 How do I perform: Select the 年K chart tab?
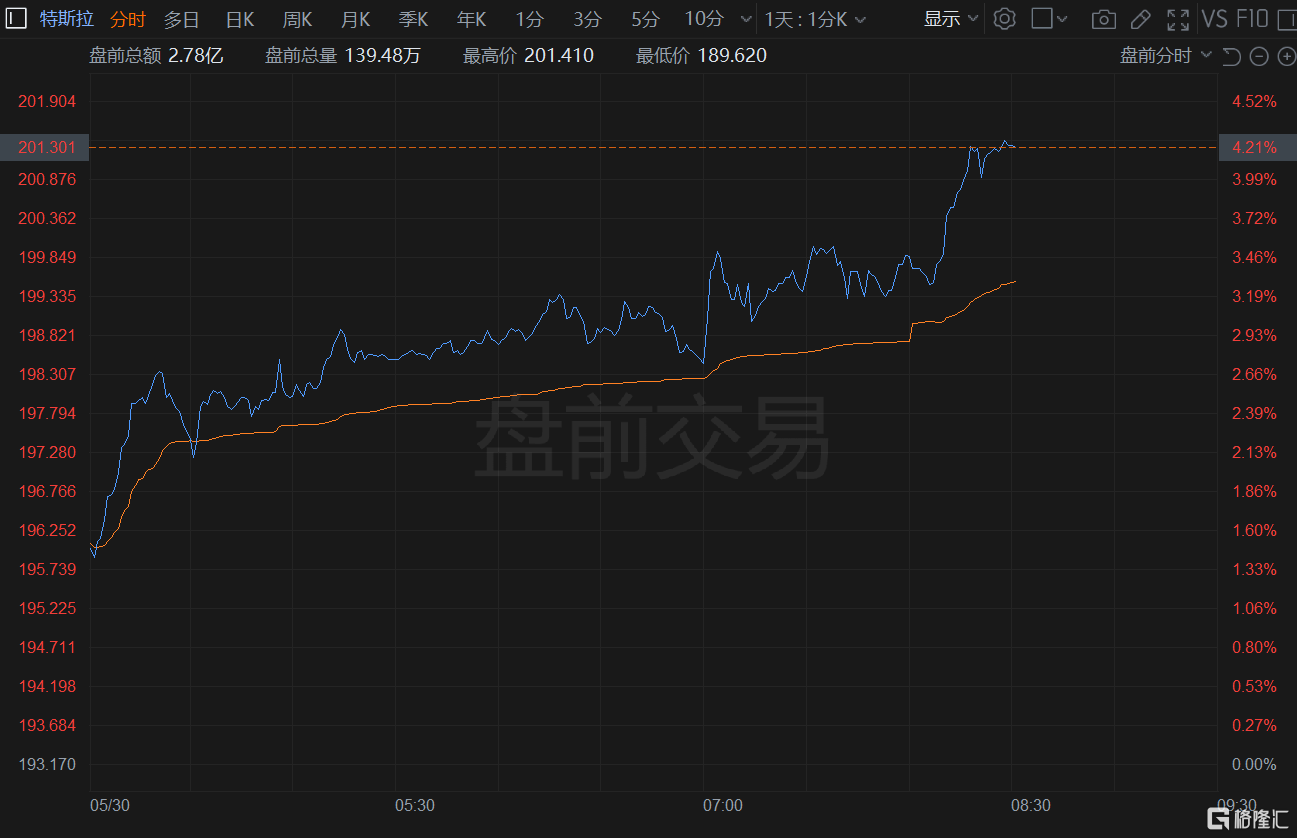[471, 19]
